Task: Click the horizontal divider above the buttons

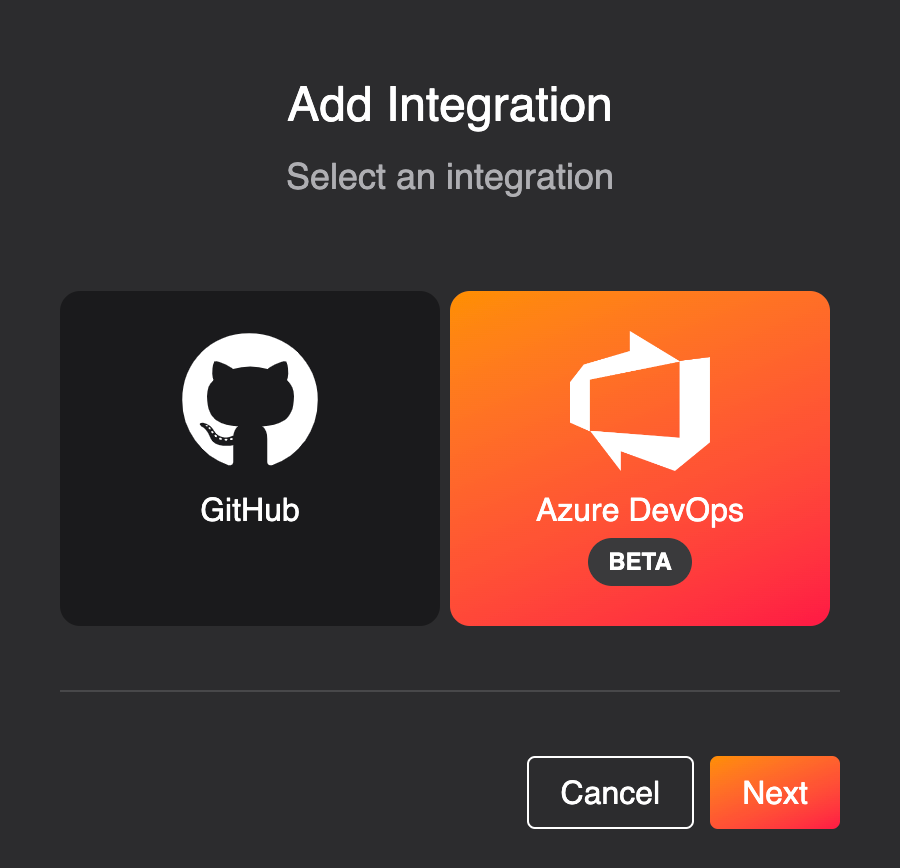Action: tap(450, 691)
